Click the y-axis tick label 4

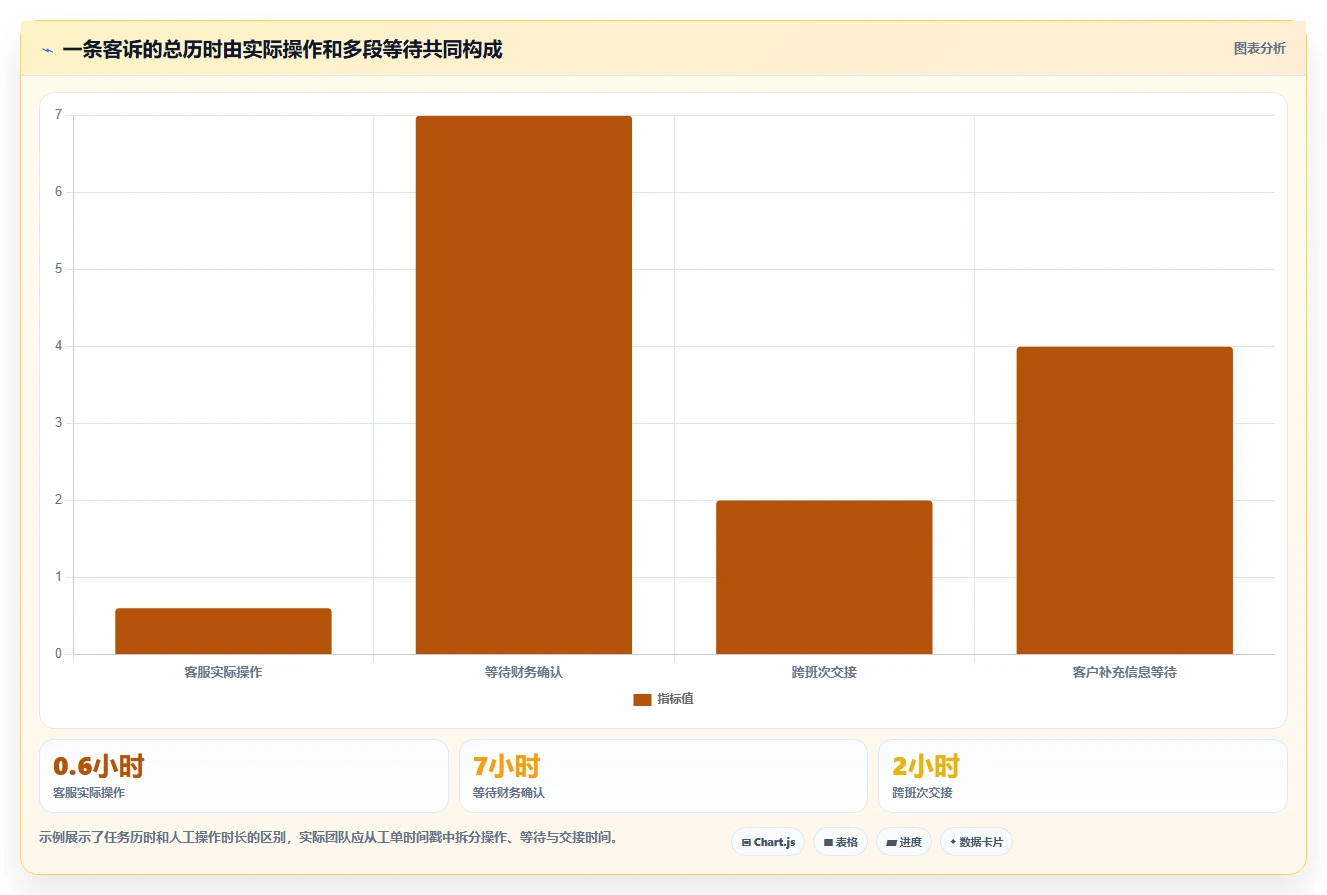tap(58, 346)
